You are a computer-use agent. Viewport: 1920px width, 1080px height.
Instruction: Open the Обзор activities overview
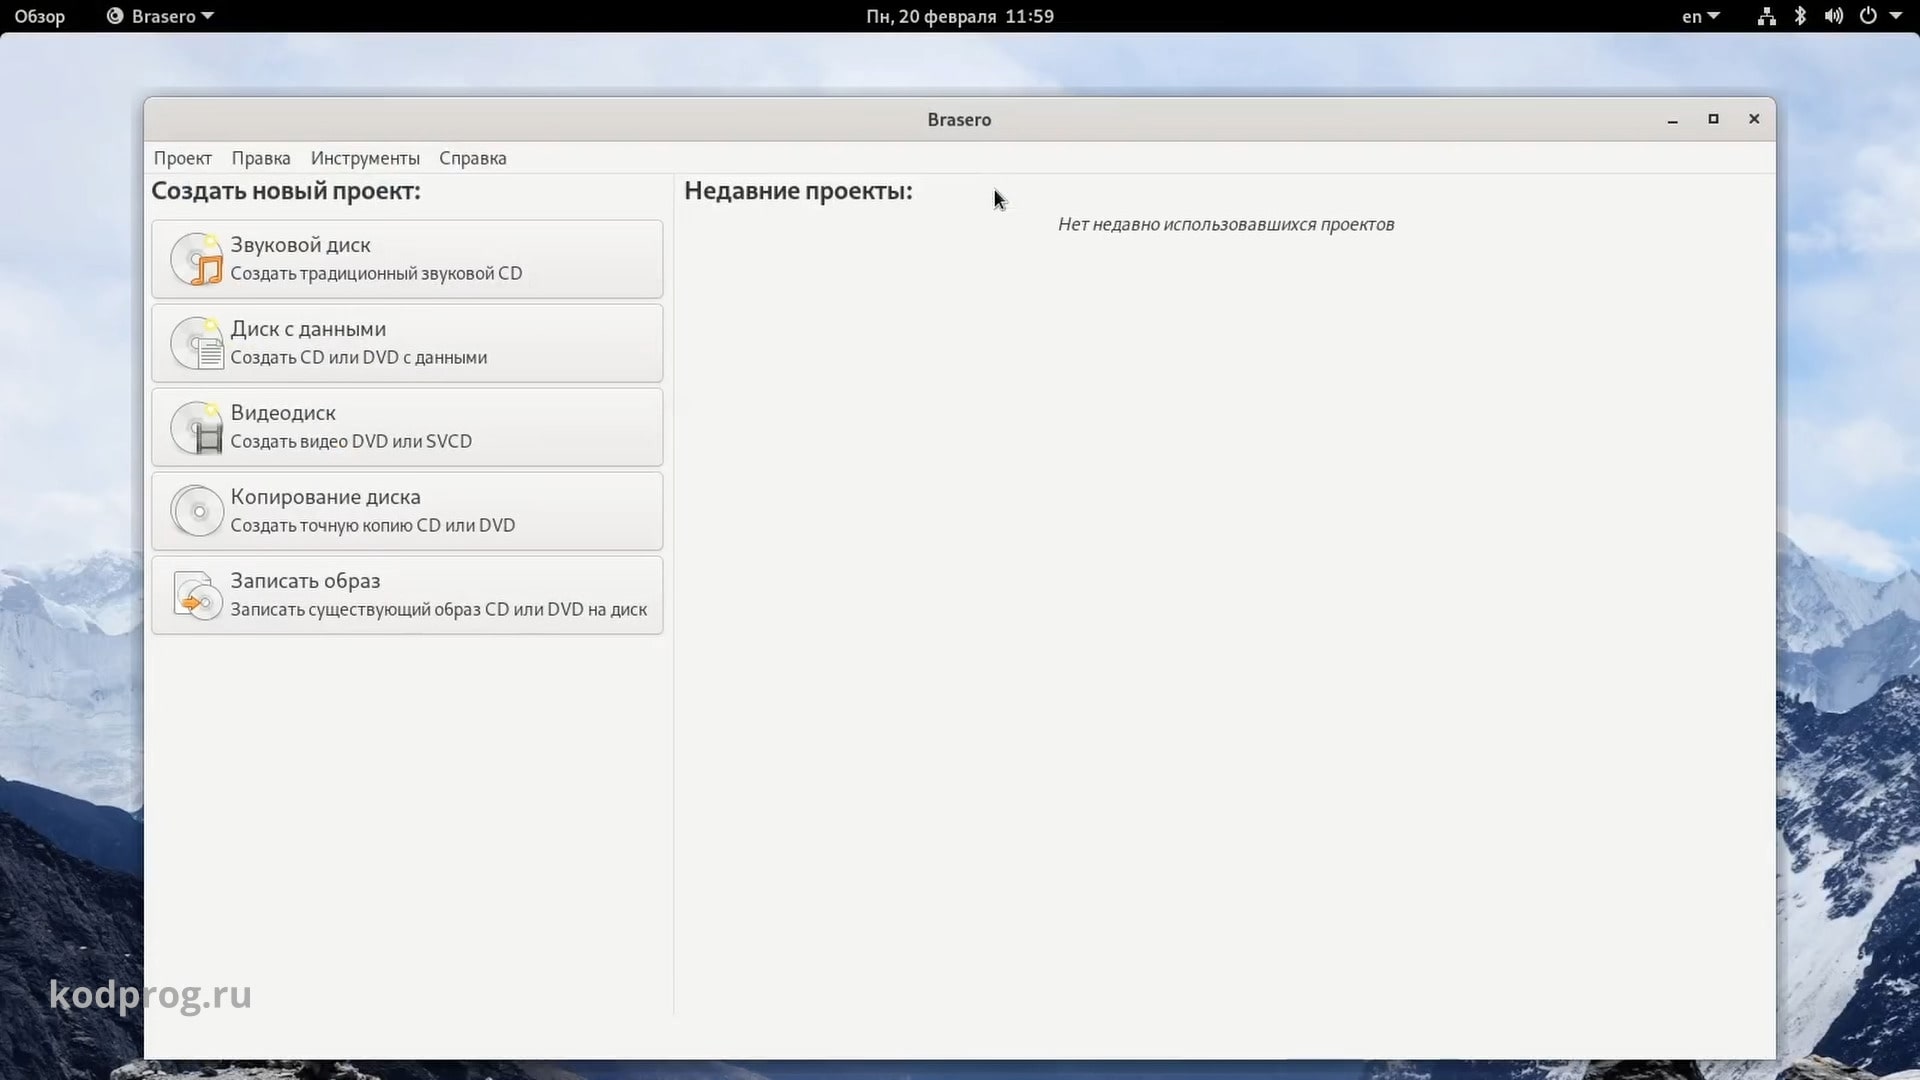[40, 16]
